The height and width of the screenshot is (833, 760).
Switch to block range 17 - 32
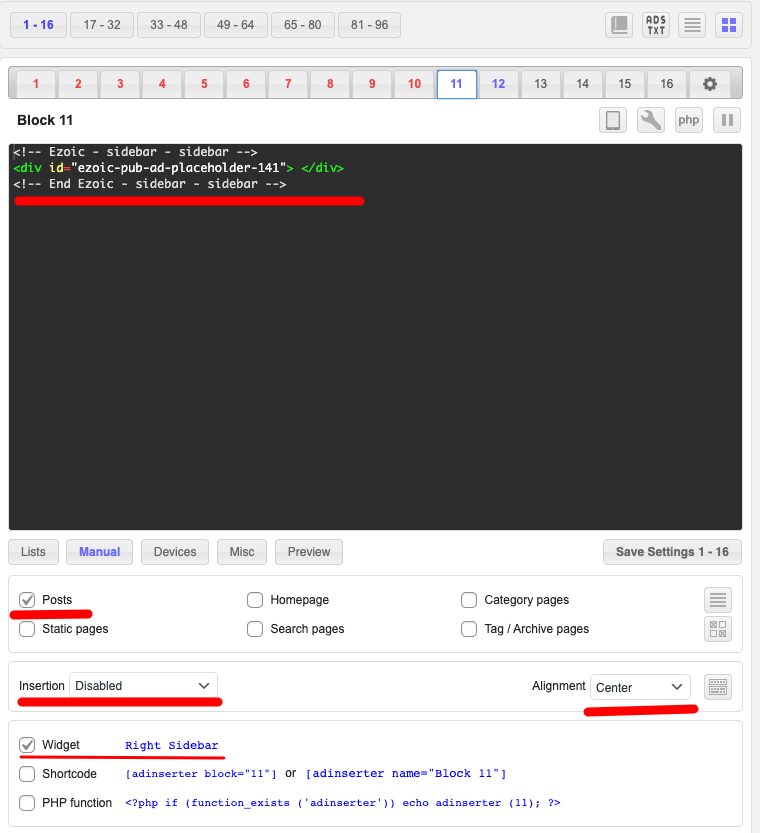point(103,25)
